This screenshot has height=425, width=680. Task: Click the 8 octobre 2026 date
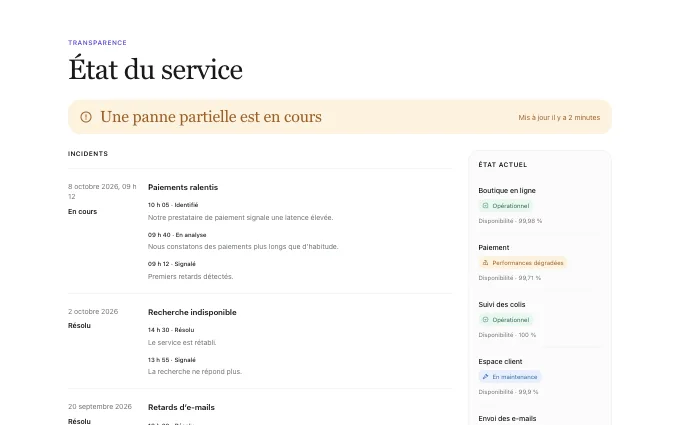102,191
